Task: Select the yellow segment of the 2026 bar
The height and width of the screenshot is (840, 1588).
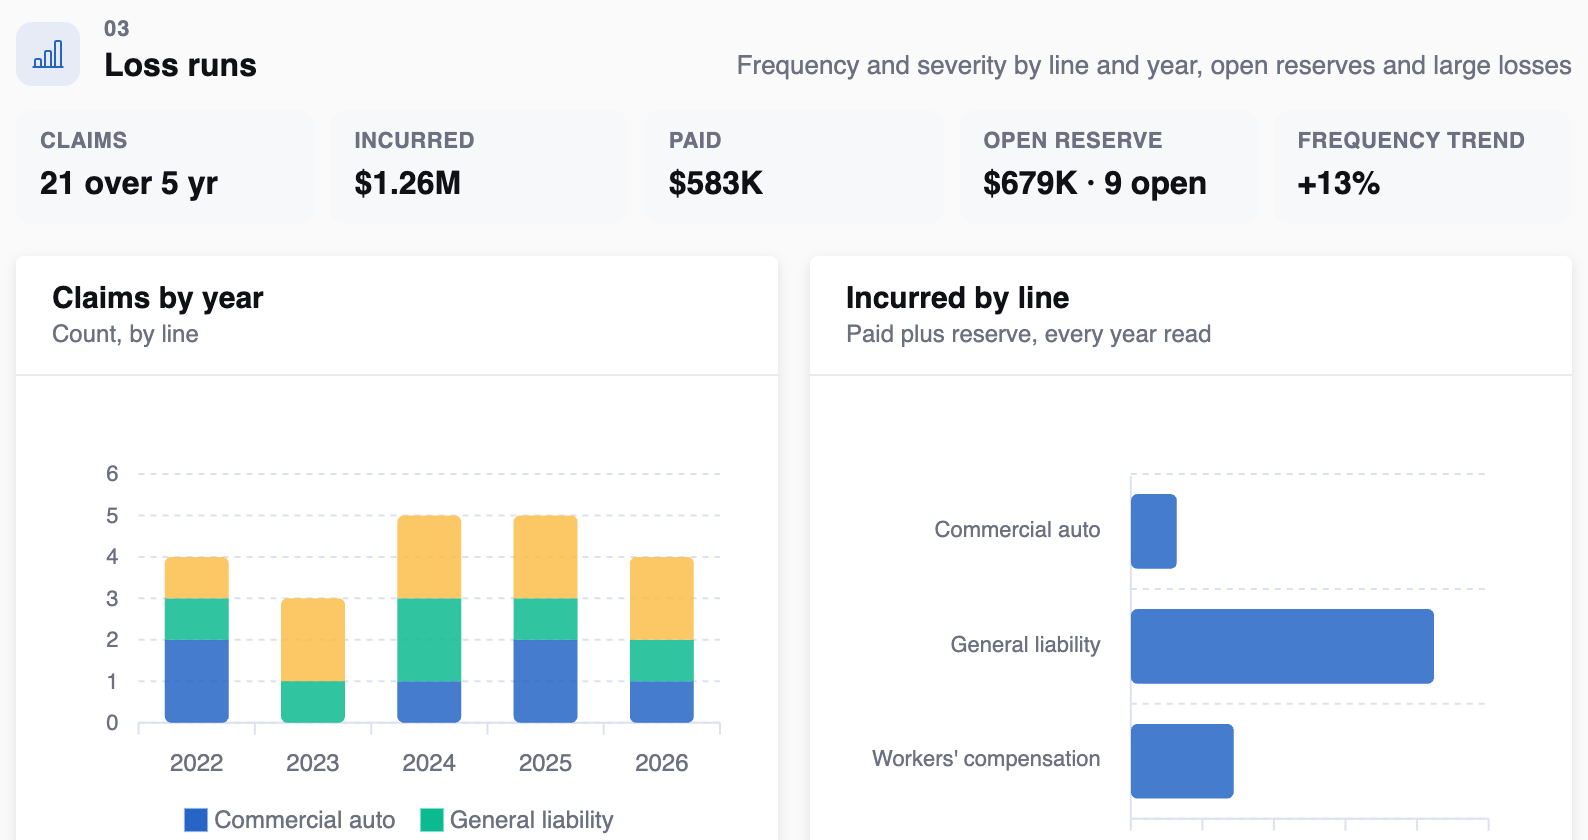Action: pos(662,598)
